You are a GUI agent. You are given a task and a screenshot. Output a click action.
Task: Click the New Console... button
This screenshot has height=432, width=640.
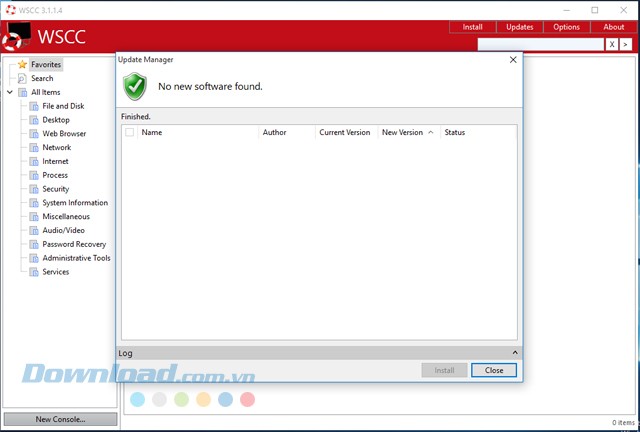click(x=60, y=419)
